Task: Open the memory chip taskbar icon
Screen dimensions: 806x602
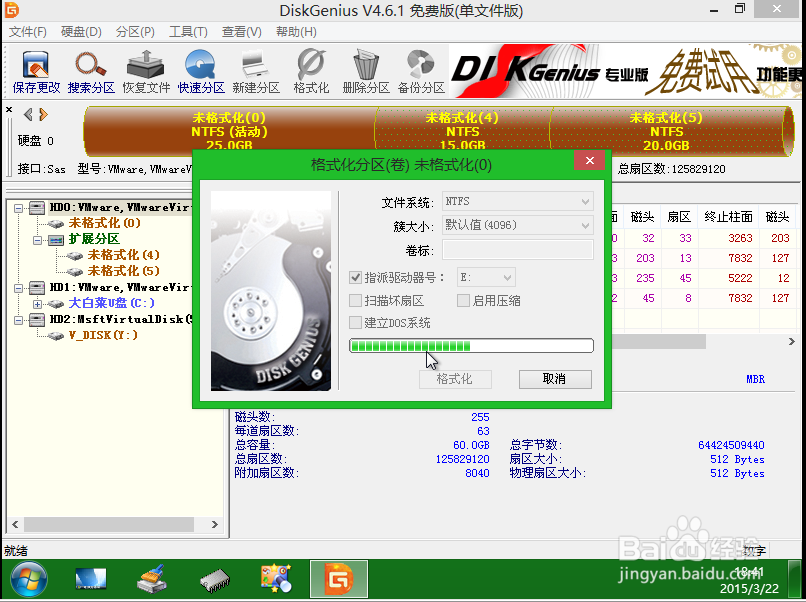Action: coord(214,579)
